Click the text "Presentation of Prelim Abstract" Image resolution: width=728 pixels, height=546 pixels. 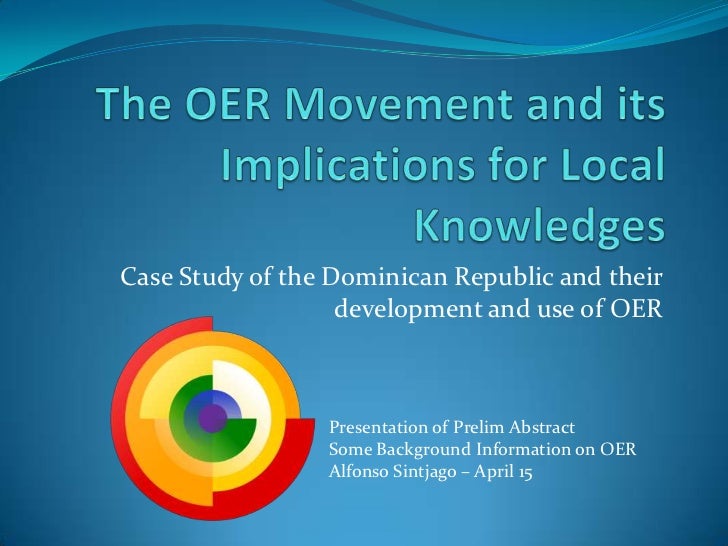[x=452, y=427]
